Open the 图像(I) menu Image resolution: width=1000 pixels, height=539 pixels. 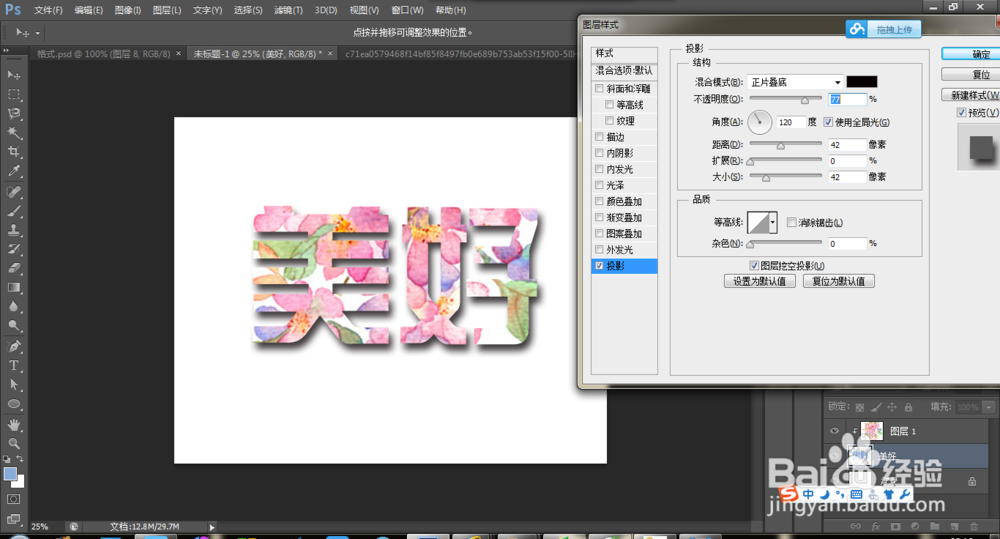click(x=128, y=10)
